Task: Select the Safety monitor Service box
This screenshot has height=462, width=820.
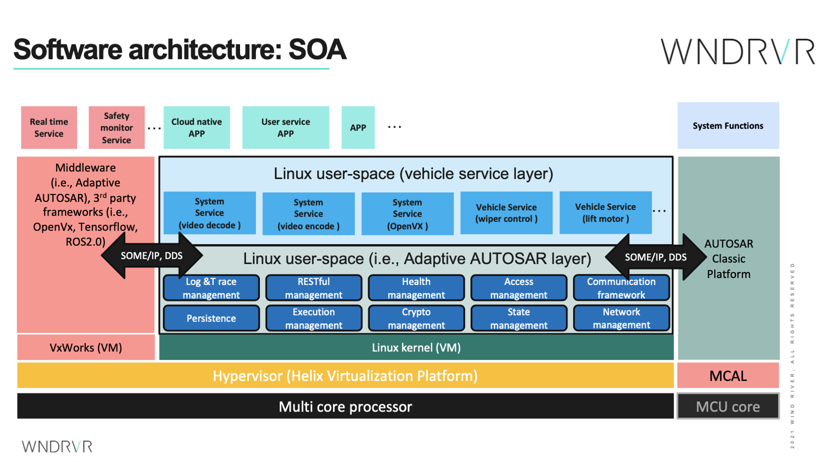Action: [x=117, y=128]
